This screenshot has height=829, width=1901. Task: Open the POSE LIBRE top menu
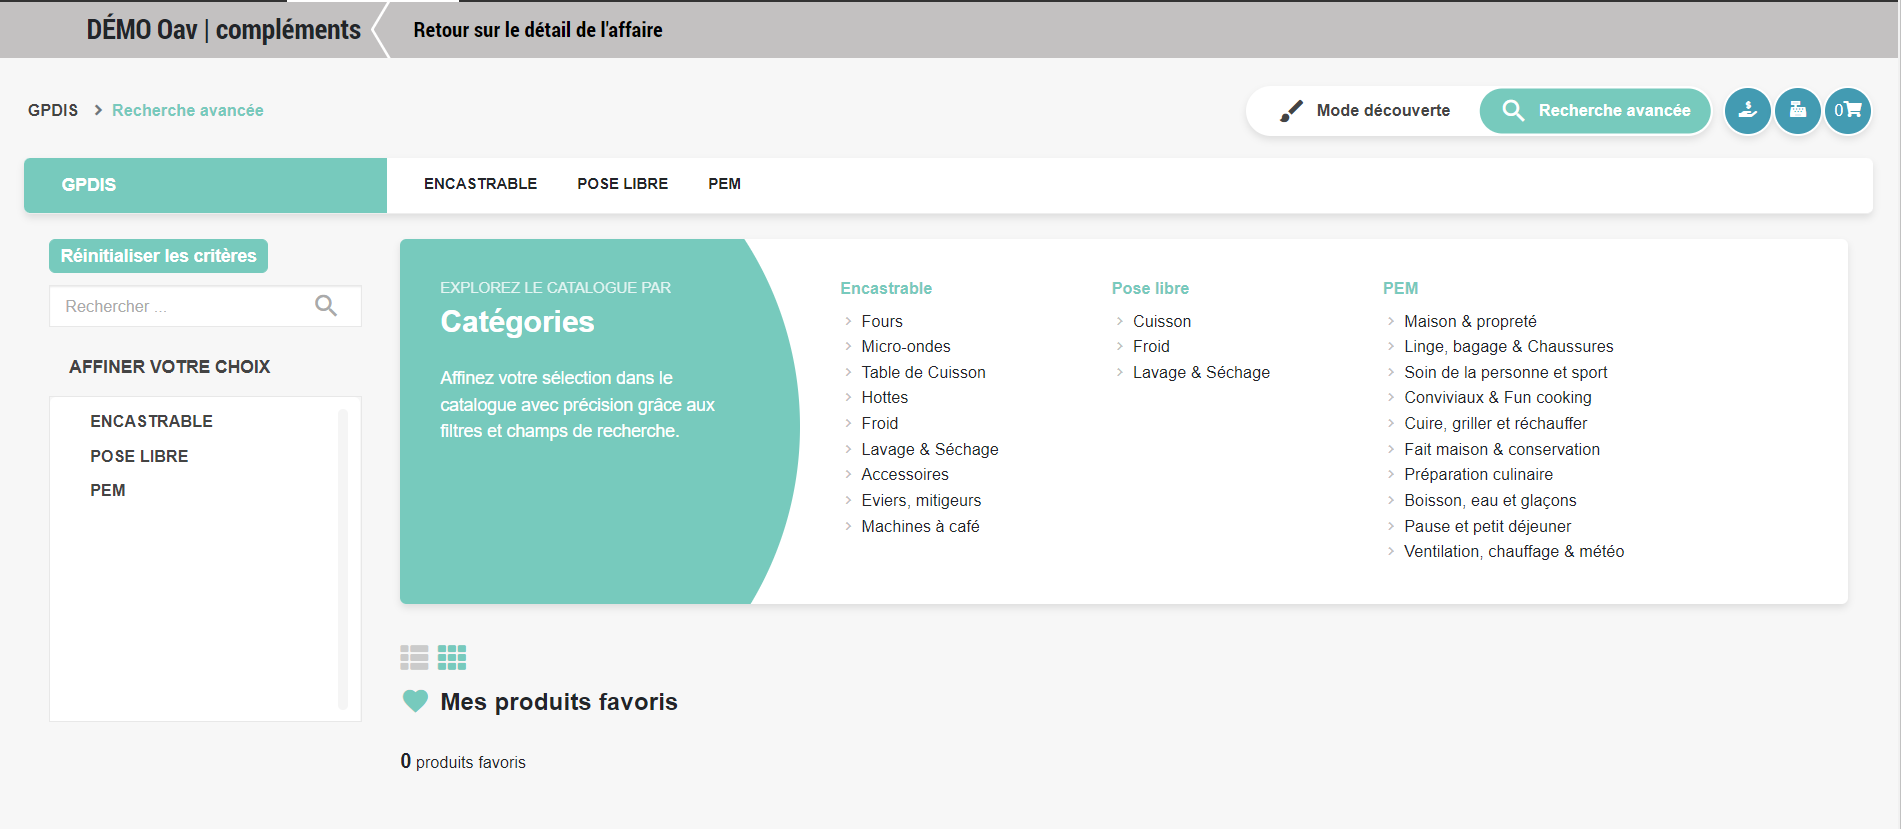622,184
